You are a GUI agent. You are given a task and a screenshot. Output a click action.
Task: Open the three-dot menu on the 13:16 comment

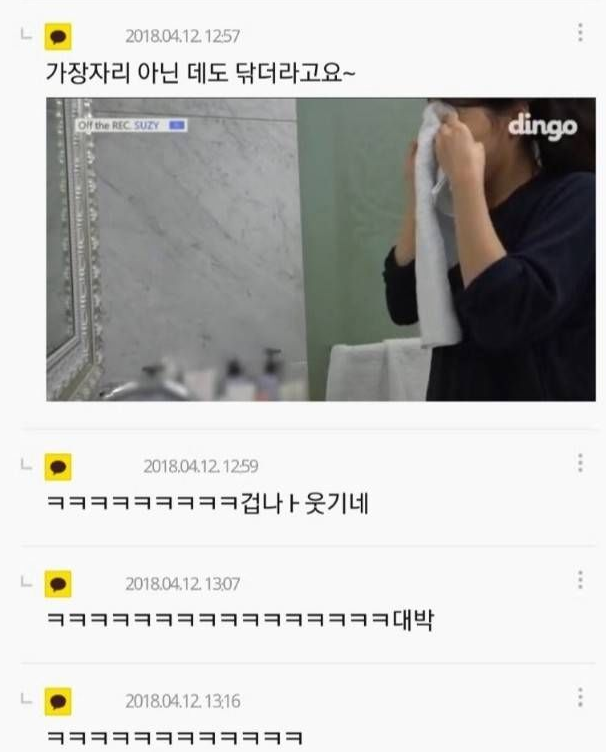(580, 697)
